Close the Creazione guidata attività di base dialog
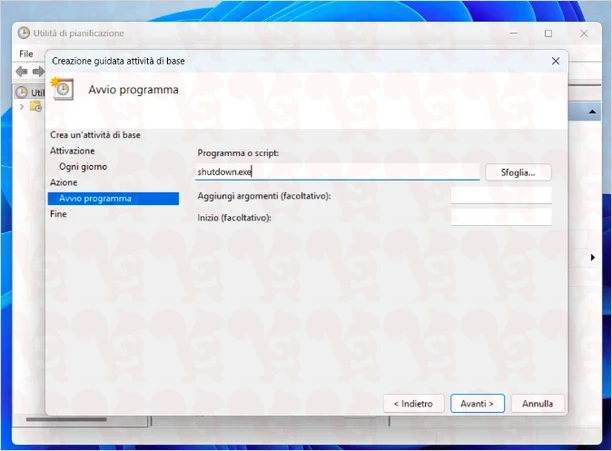This screenshot has width=612, height=451. point(555,61)
